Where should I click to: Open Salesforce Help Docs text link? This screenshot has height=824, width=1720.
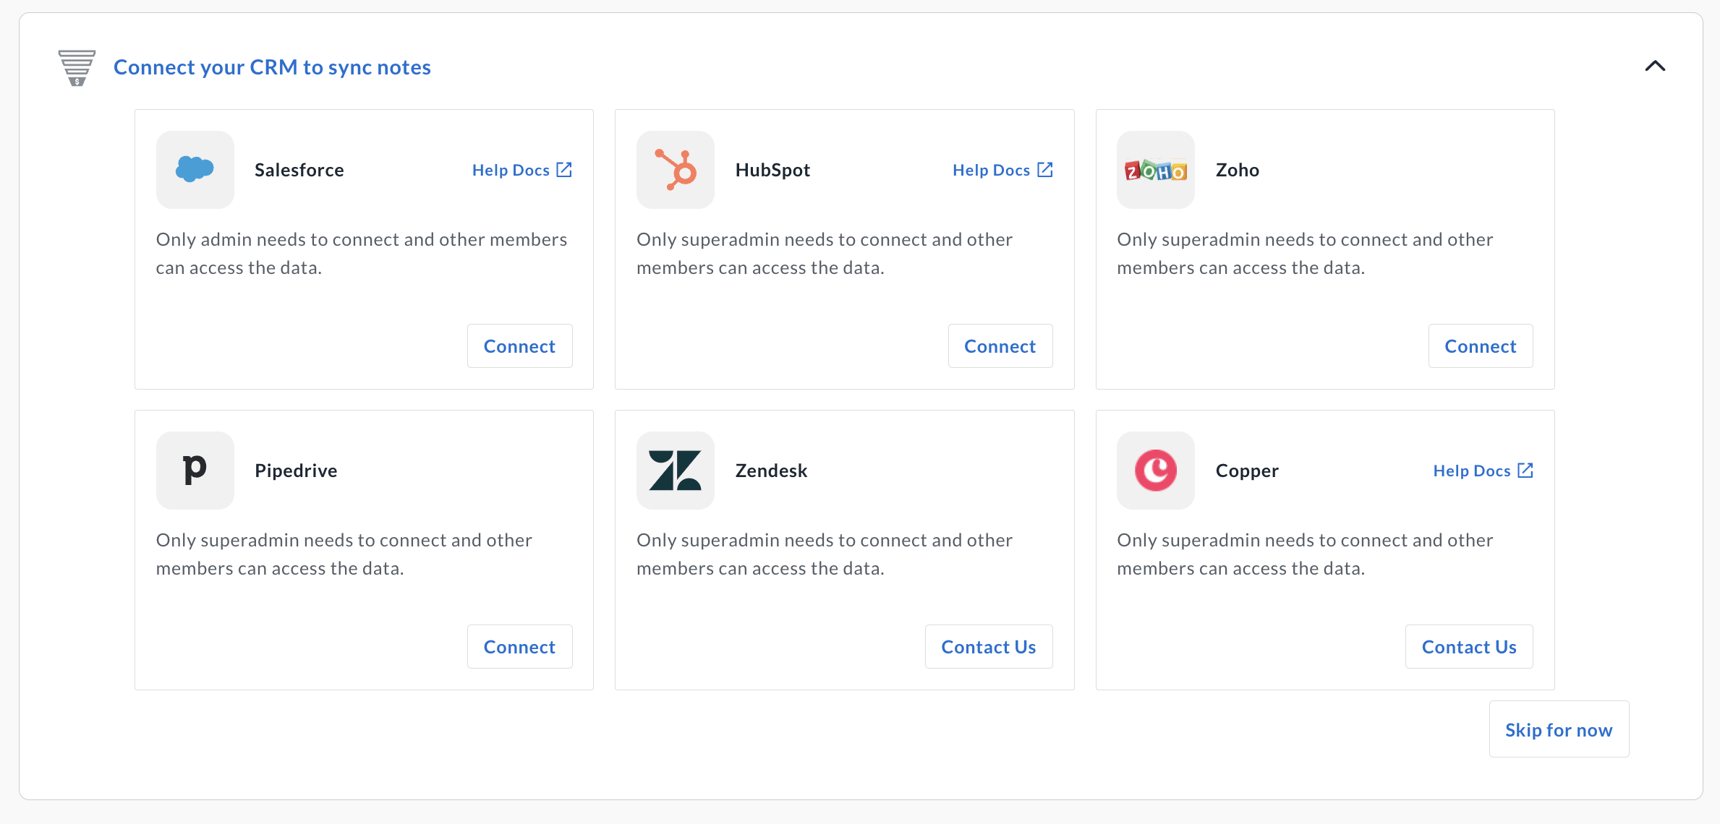[x=510, y=170]
